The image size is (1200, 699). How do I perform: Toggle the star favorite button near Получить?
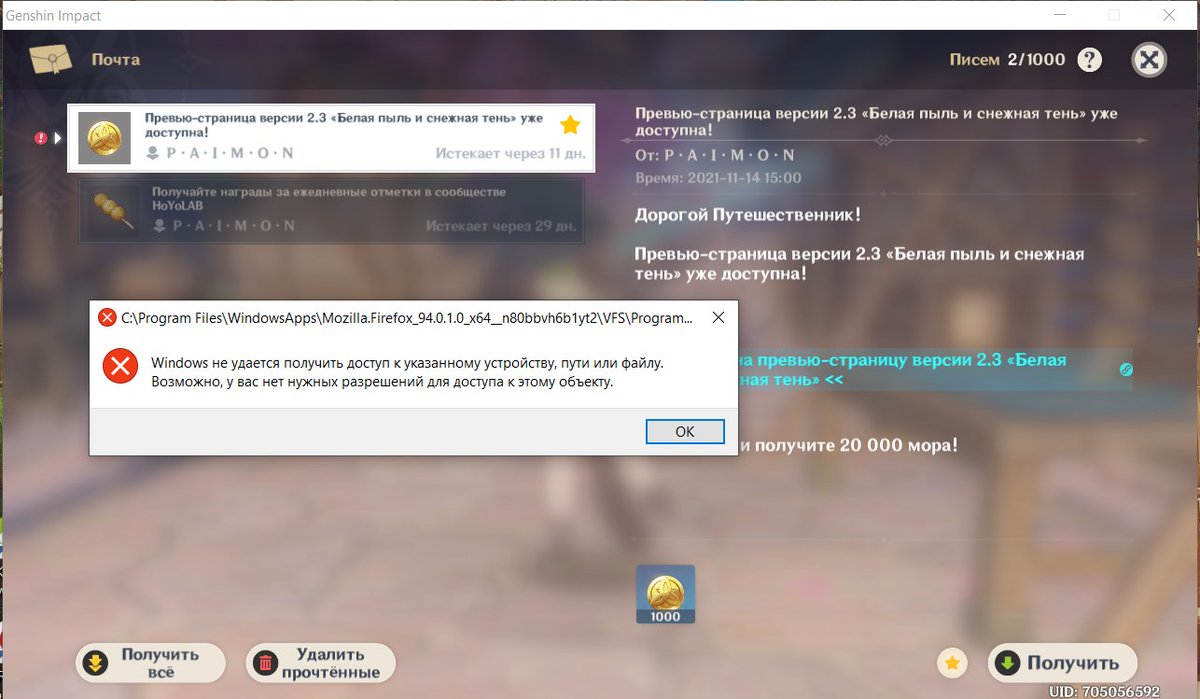click(x=953, y=663)
